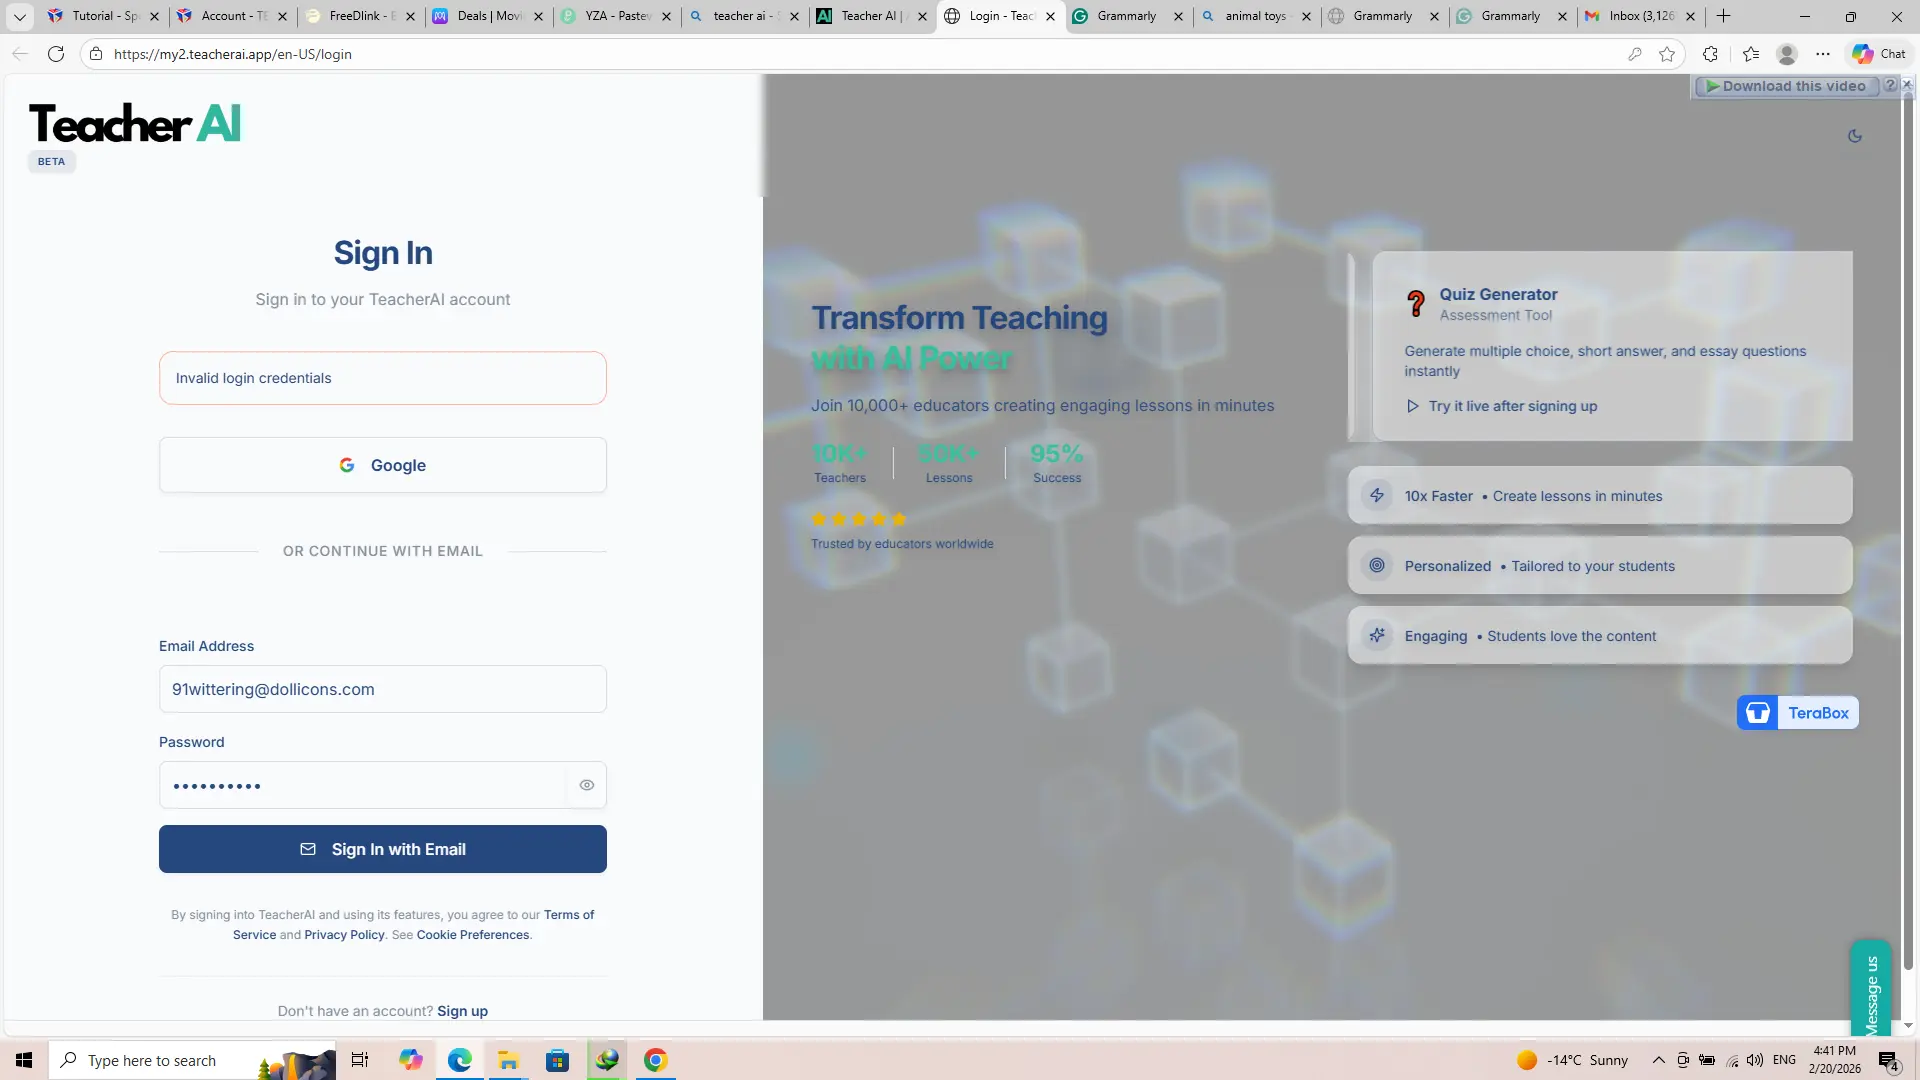This screenshot has width=1920, height=1080.
Task: Click the Quiz Generator question mark icon
Action: [1415, 303]
